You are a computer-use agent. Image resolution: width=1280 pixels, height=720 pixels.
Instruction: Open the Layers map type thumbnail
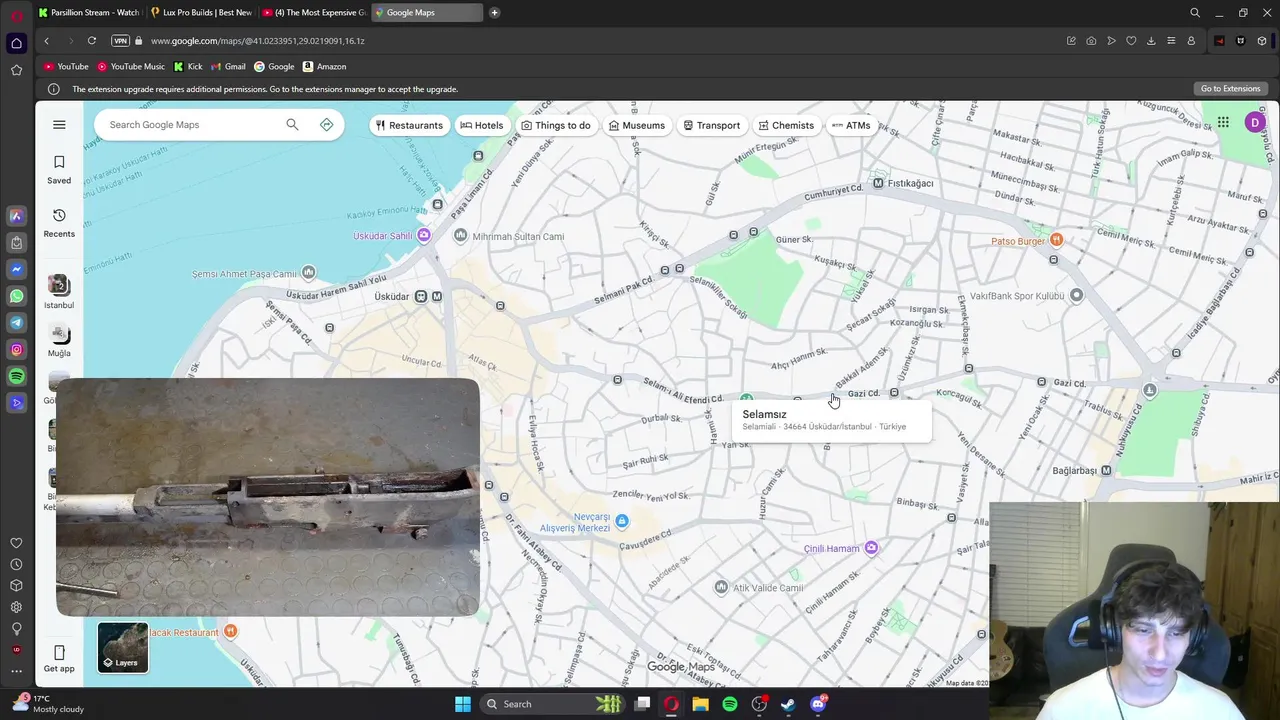[123, 647]
